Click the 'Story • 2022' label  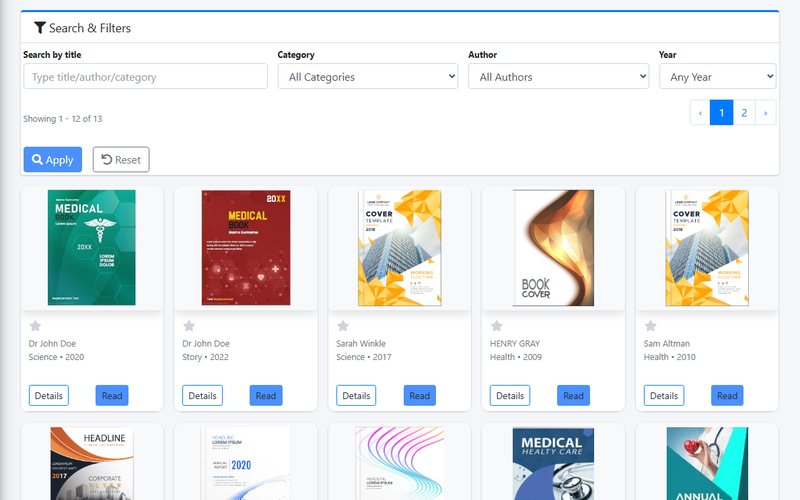(x=205, y=357)
